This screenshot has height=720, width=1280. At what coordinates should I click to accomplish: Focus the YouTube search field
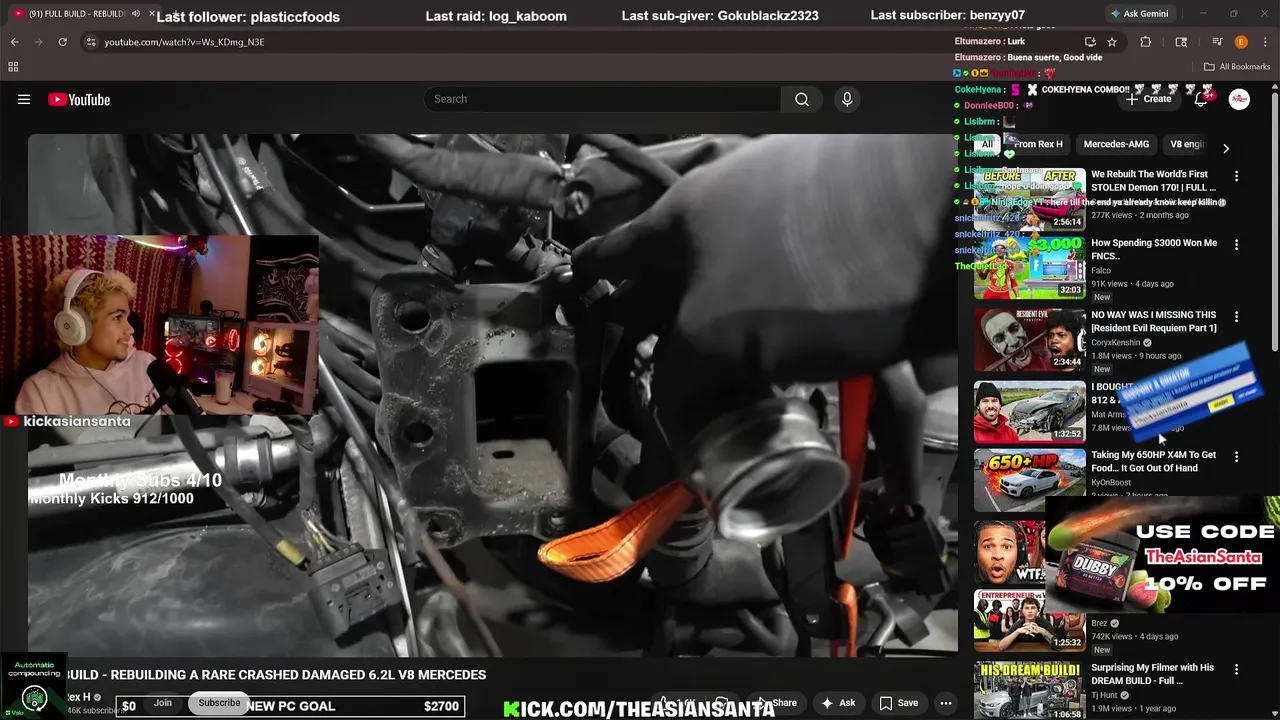(x=603, y=99)
